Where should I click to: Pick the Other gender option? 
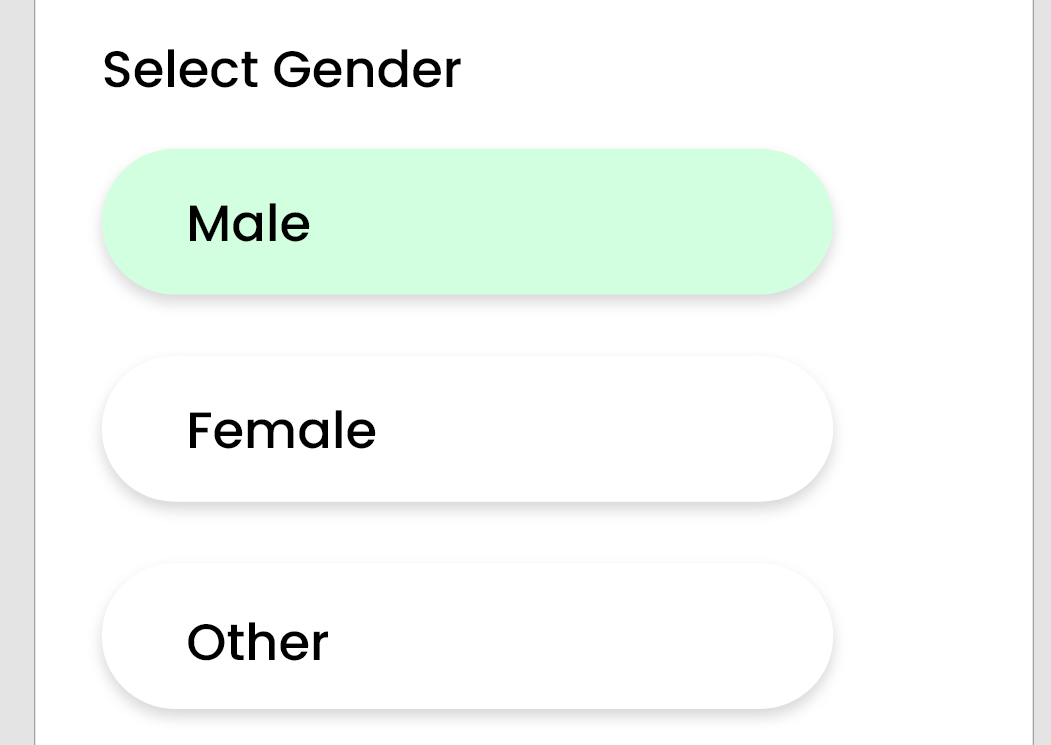(467, 637)
